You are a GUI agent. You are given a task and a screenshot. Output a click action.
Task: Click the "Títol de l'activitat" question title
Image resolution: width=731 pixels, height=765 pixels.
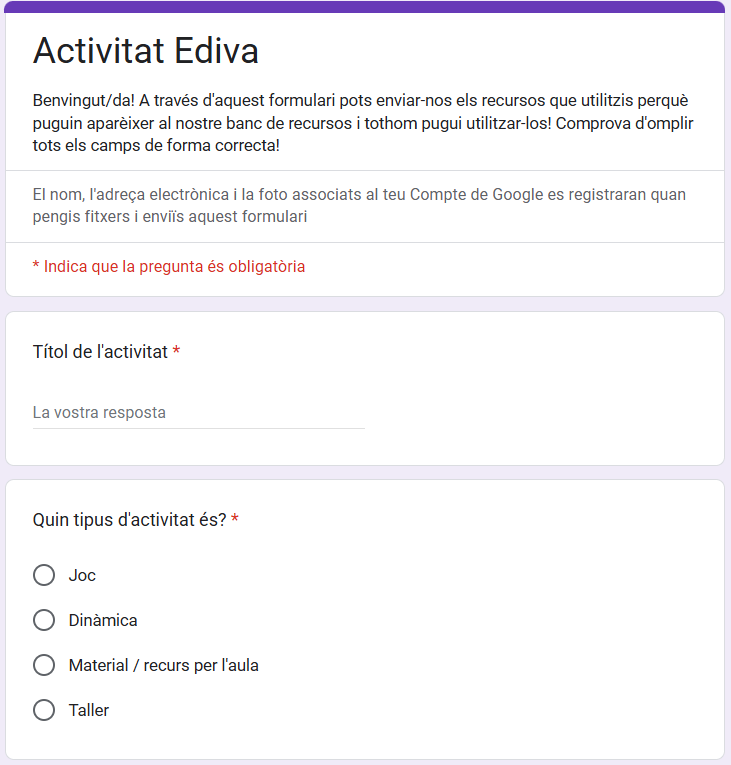100,352
